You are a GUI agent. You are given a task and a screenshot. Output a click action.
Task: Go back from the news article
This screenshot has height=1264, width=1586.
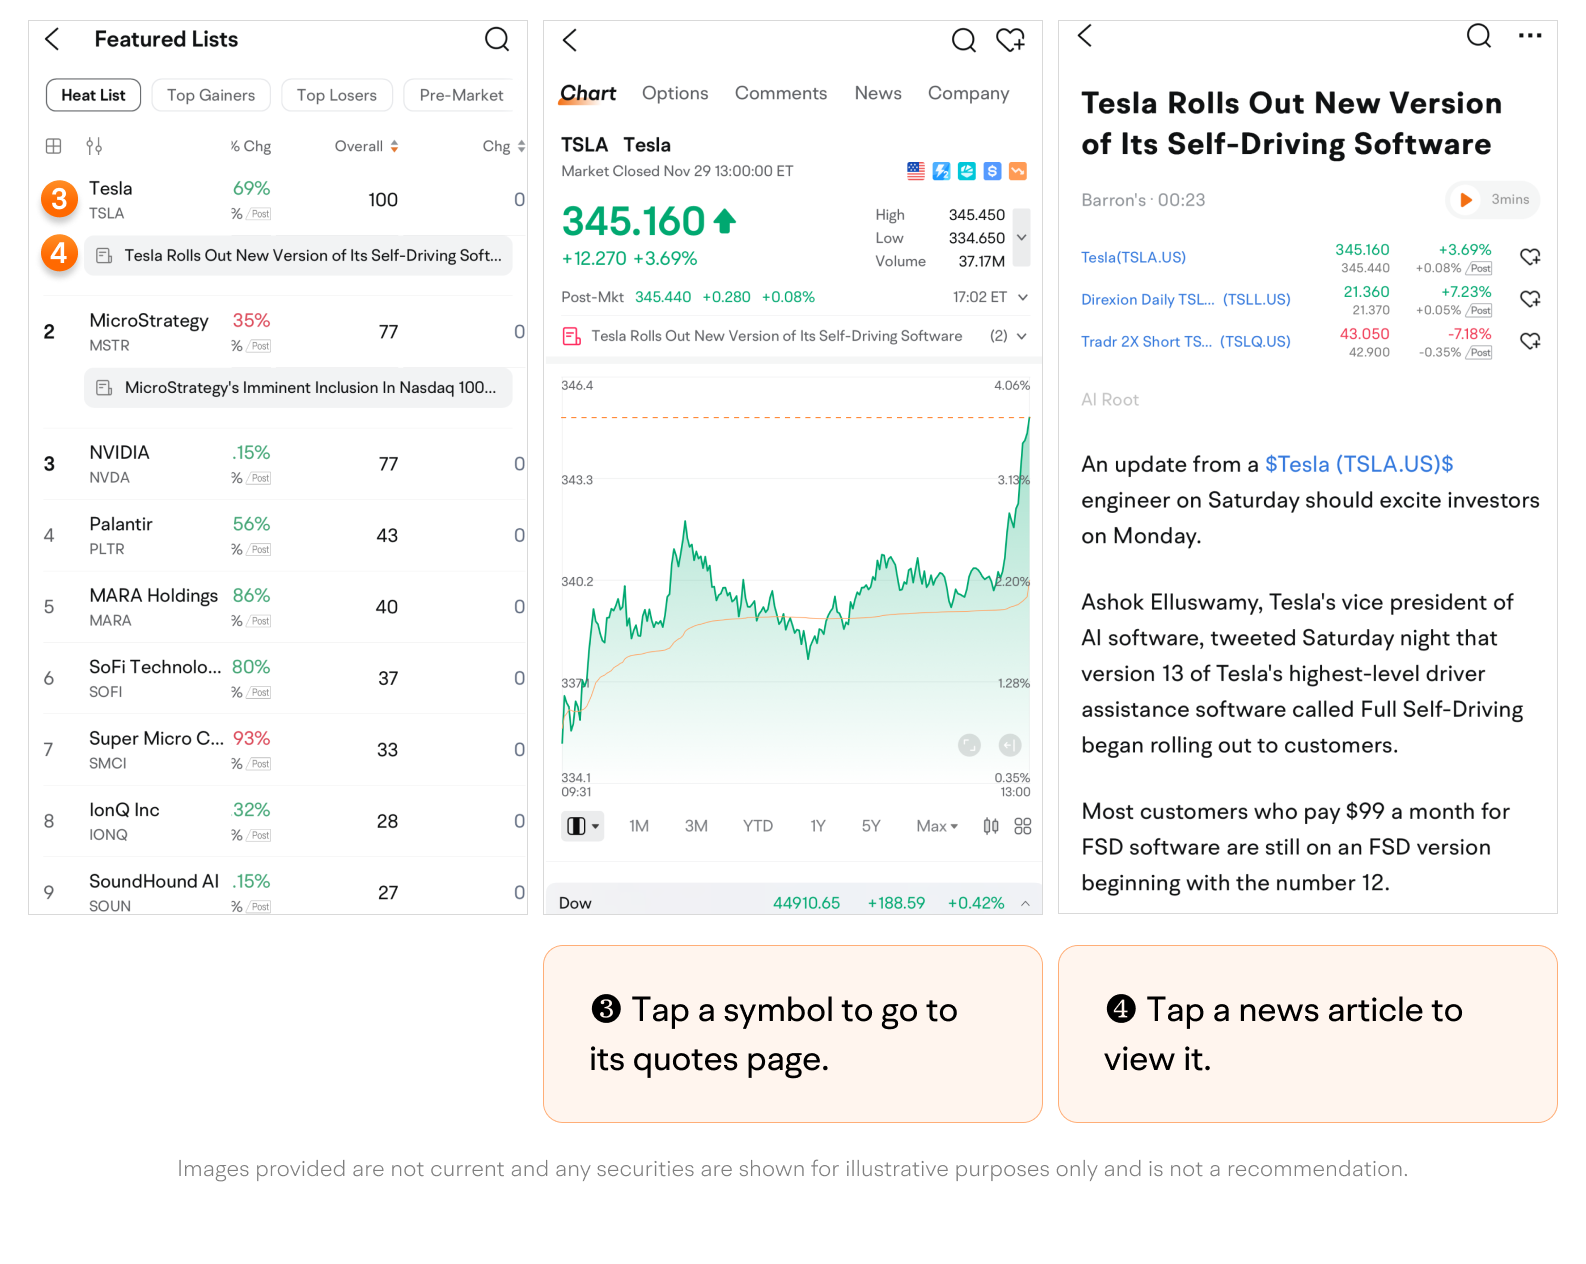pyautogui.click(x=1085, y=36)
